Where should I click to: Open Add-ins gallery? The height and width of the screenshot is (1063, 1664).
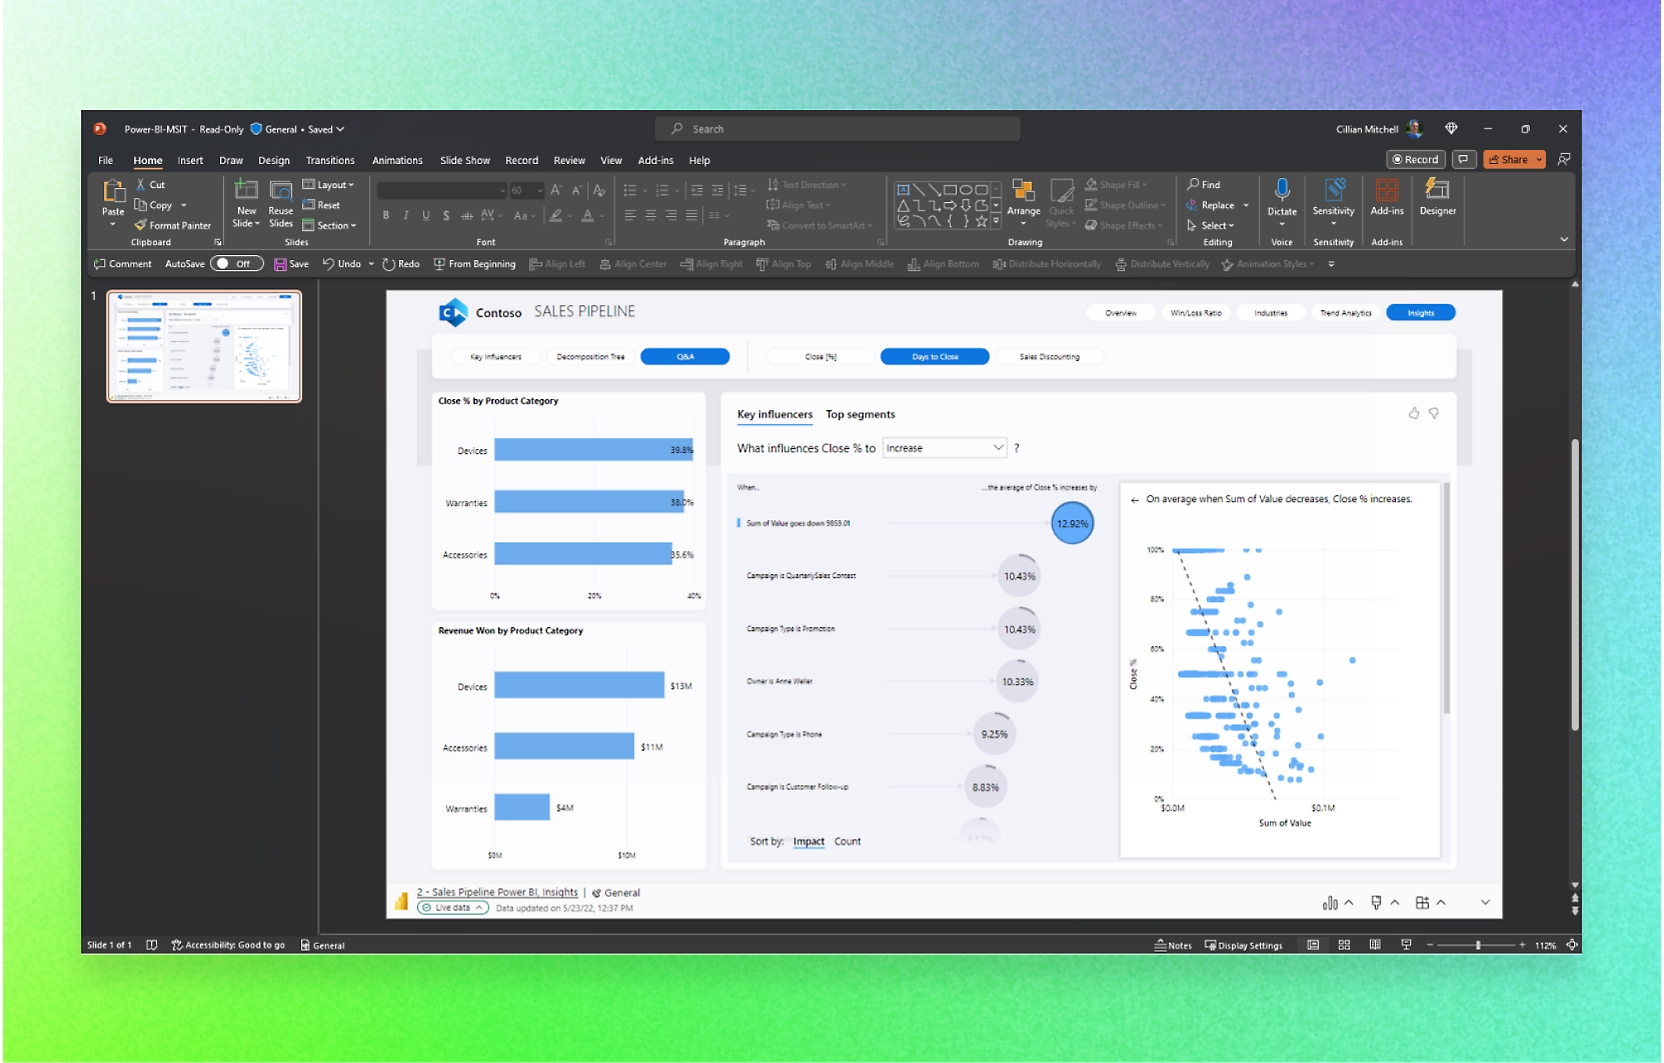1387,197
